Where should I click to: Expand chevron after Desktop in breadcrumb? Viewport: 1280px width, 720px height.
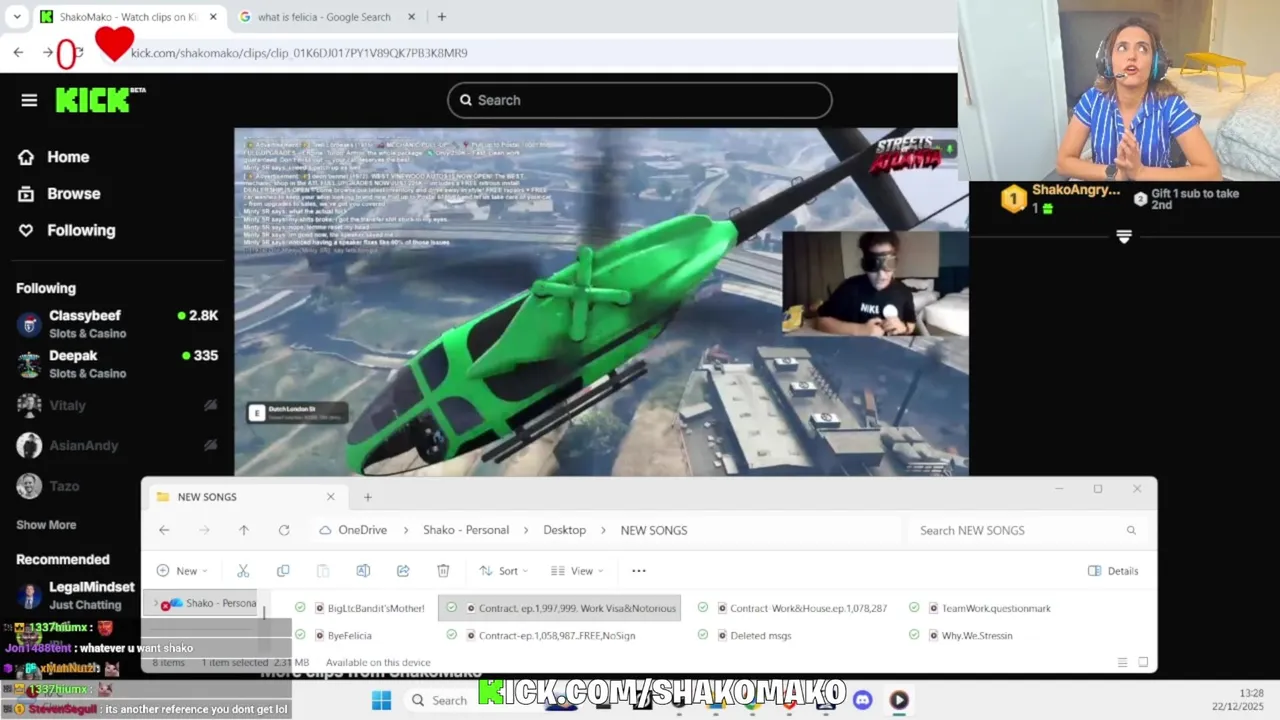(603, 530)
